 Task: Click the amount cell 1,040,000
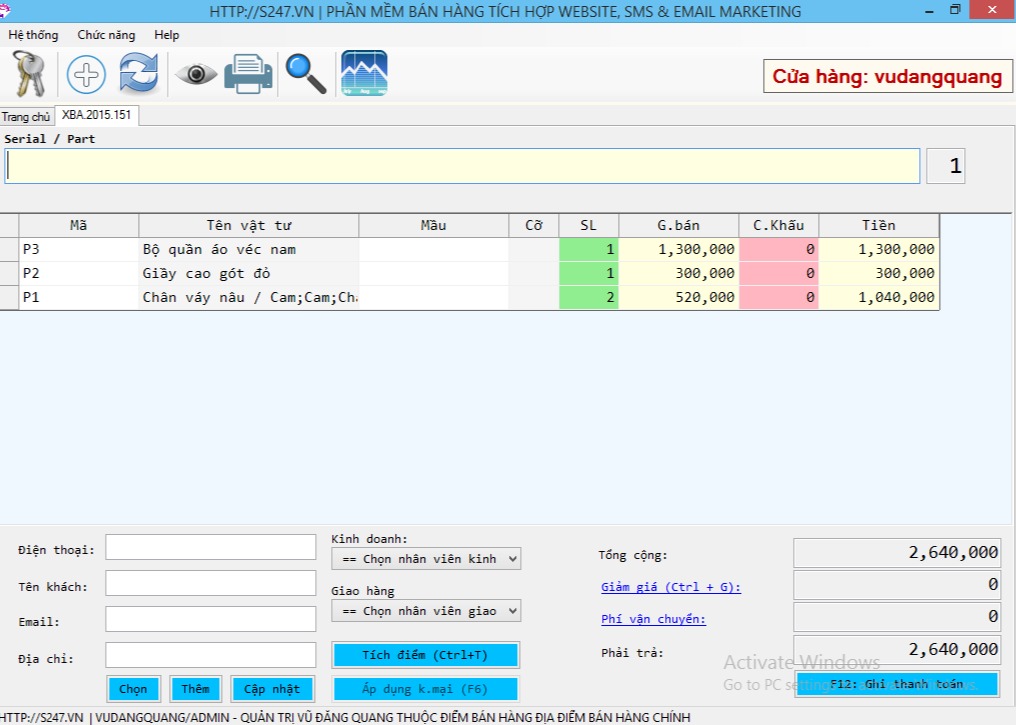[879, 297]
